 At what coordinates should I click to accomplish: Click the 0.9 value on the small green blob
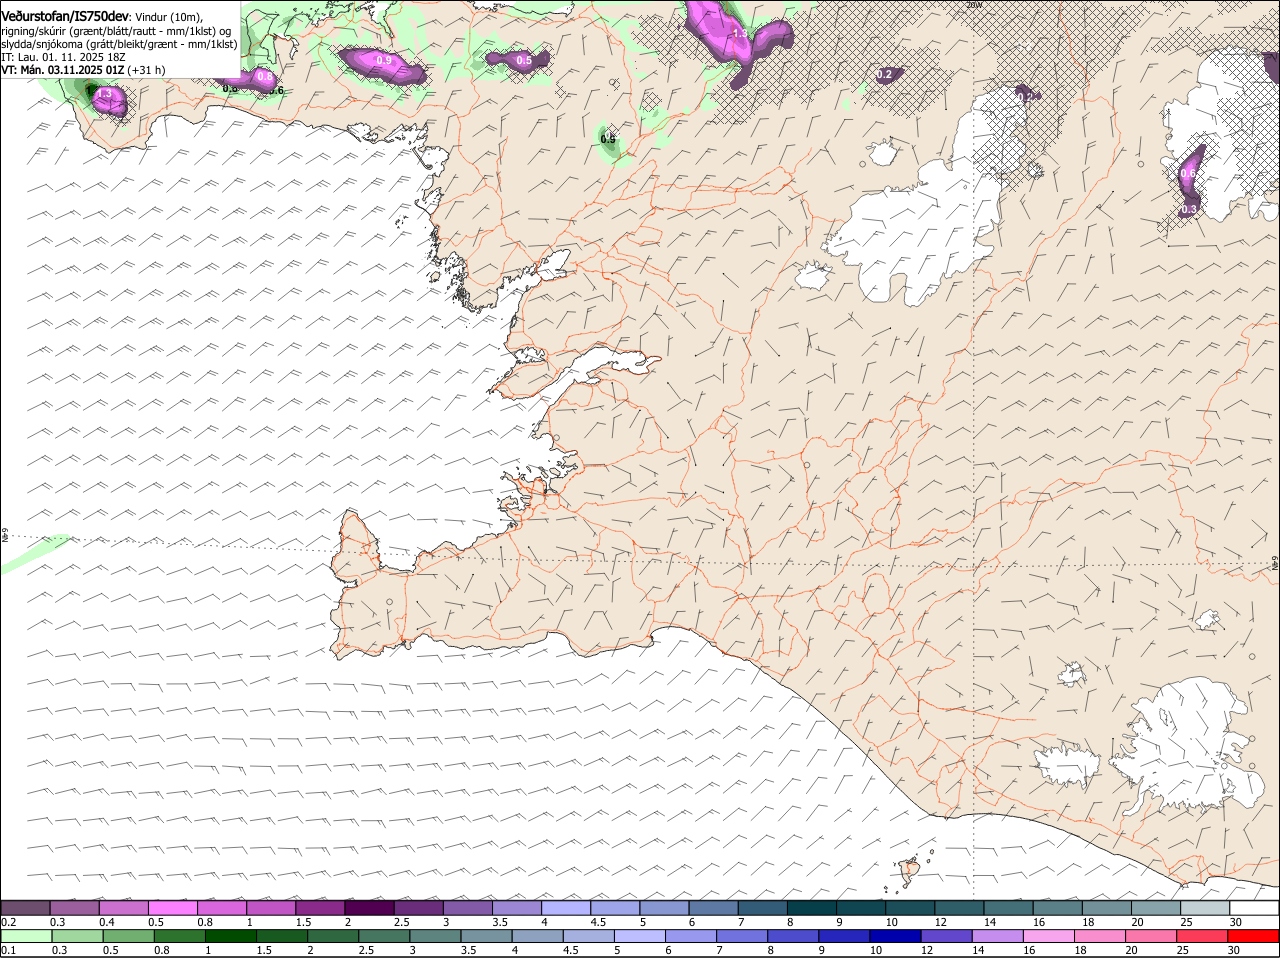(608, 139)
